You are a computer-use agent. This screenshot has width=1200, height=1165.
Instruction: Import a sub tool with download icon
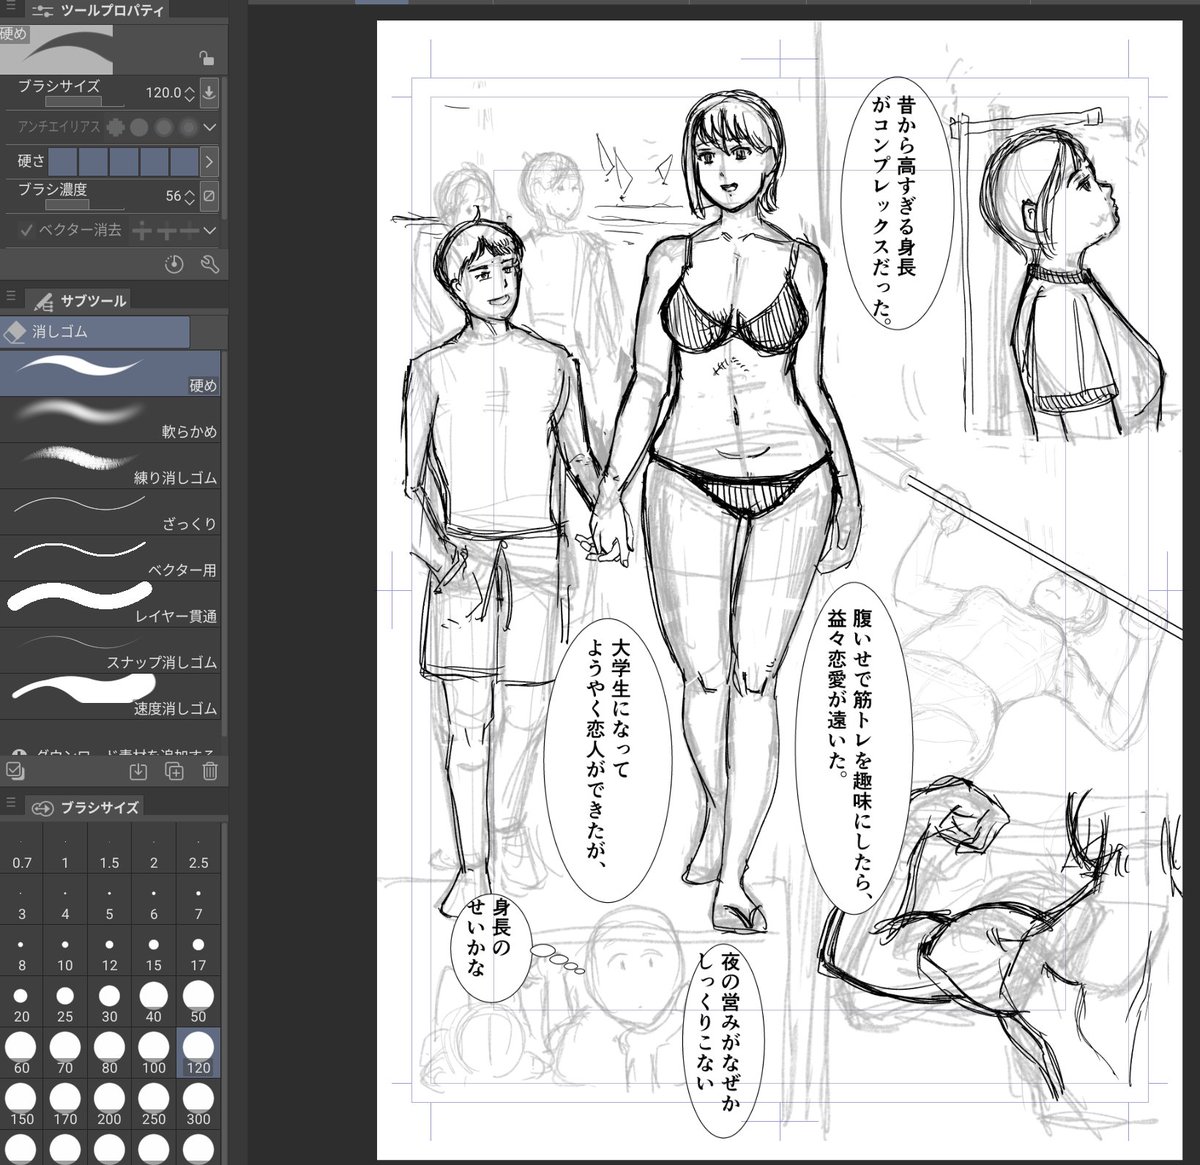[x=138, y=771]
